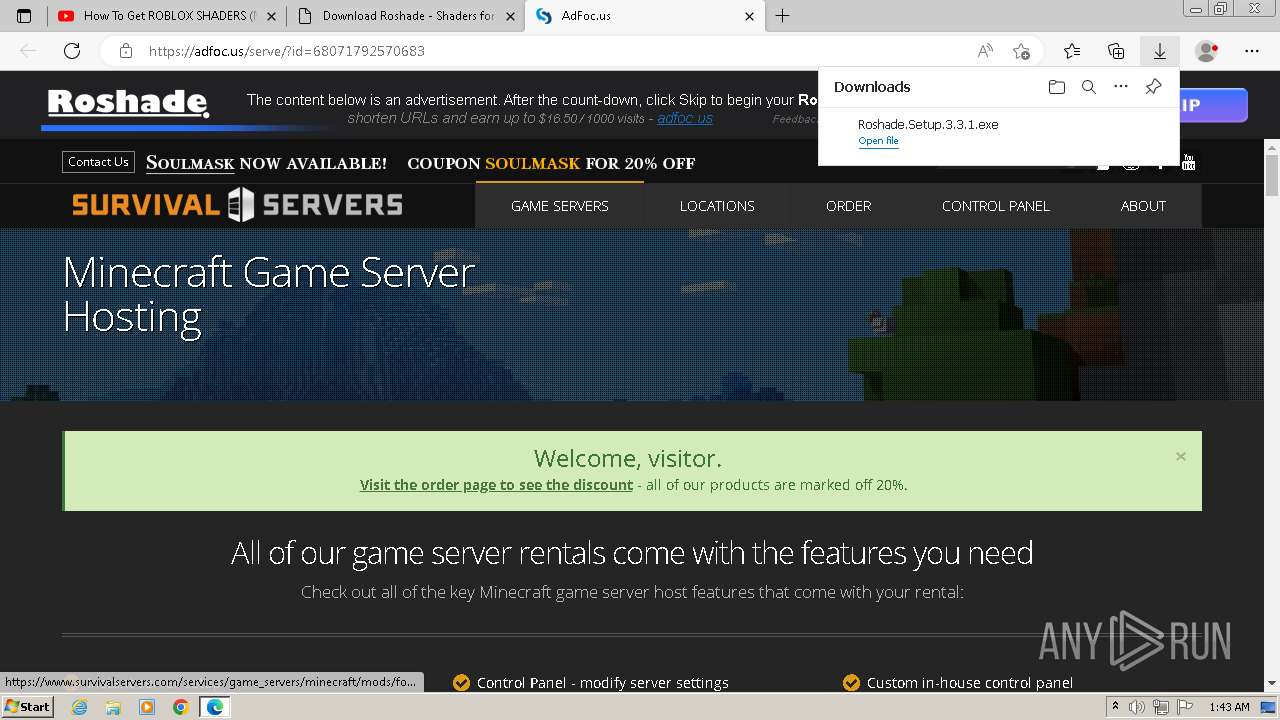Image resolution: width=1280 pixels, height=720 pixels.
Task: Click the Soulmask now available promo text
Action: tap(266, 163)
